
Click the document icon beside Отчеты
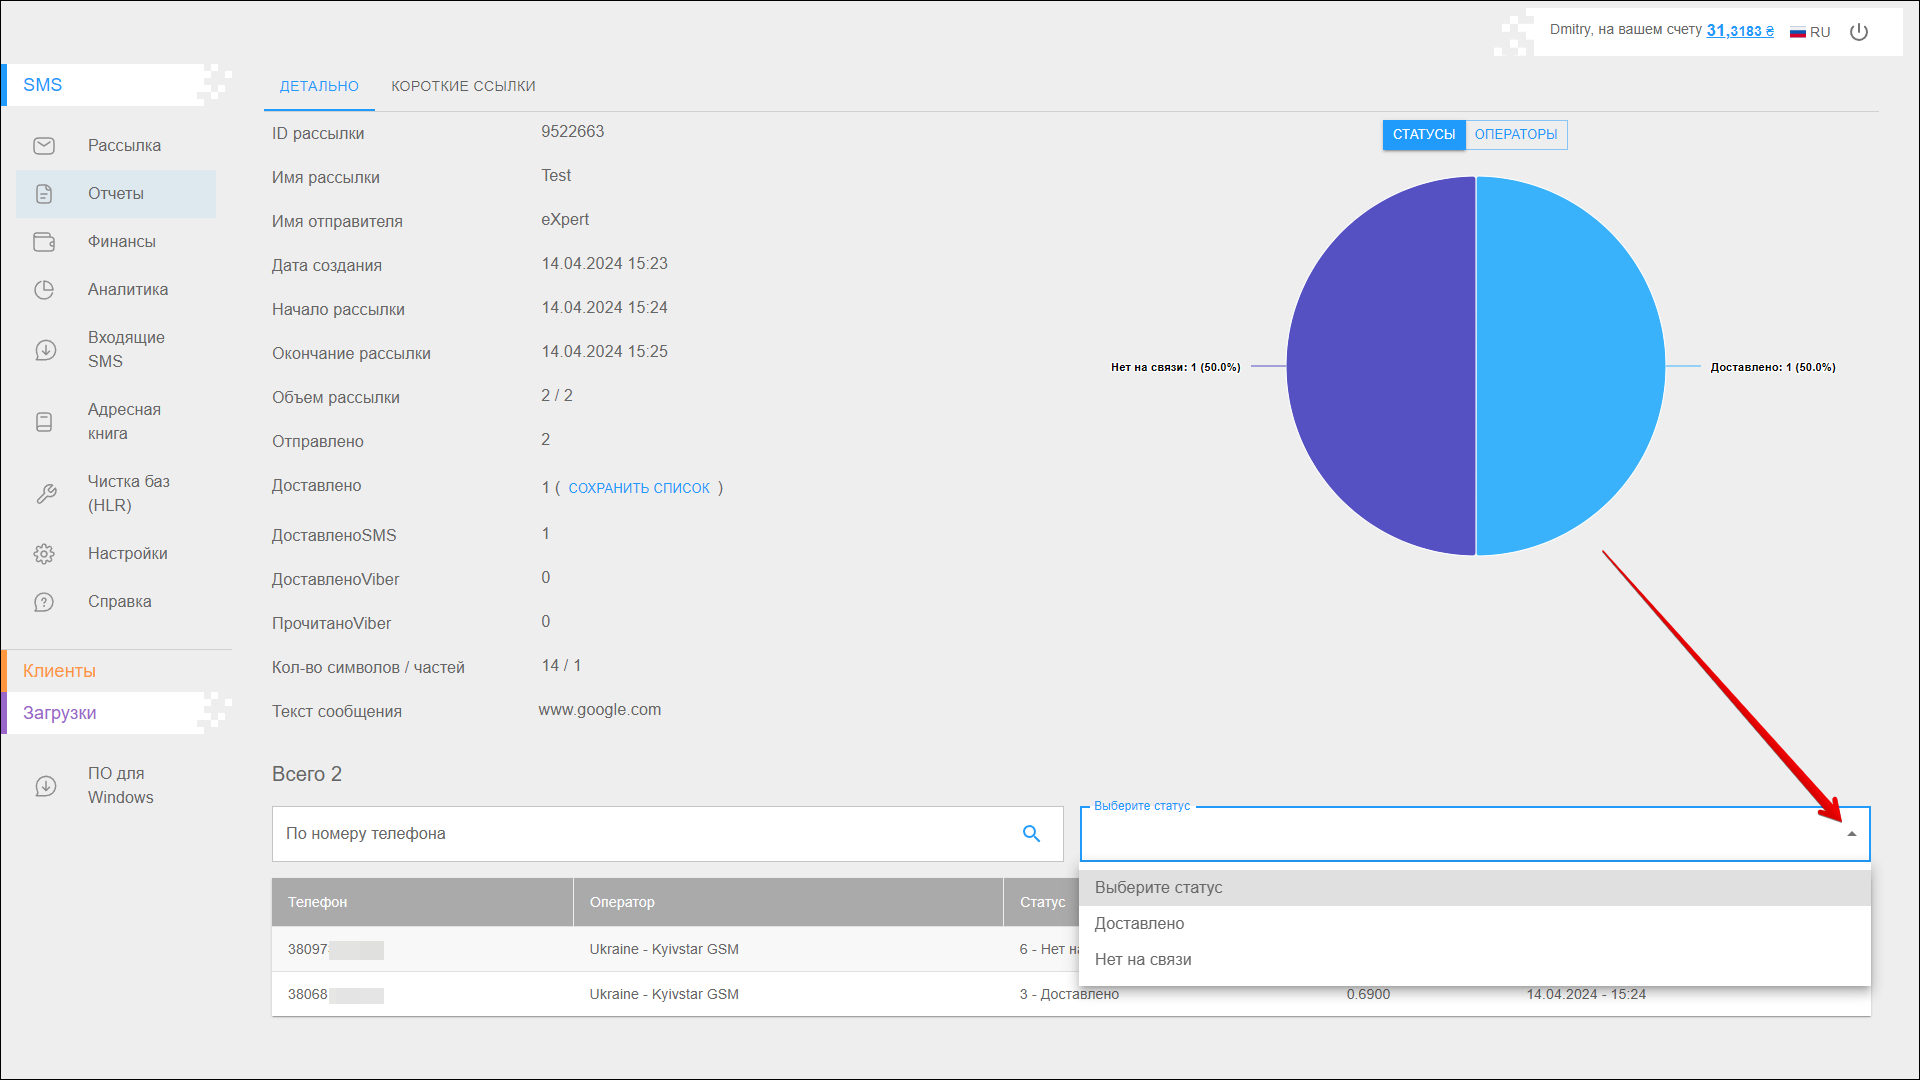pyautogui.click(x=44, y=194)
